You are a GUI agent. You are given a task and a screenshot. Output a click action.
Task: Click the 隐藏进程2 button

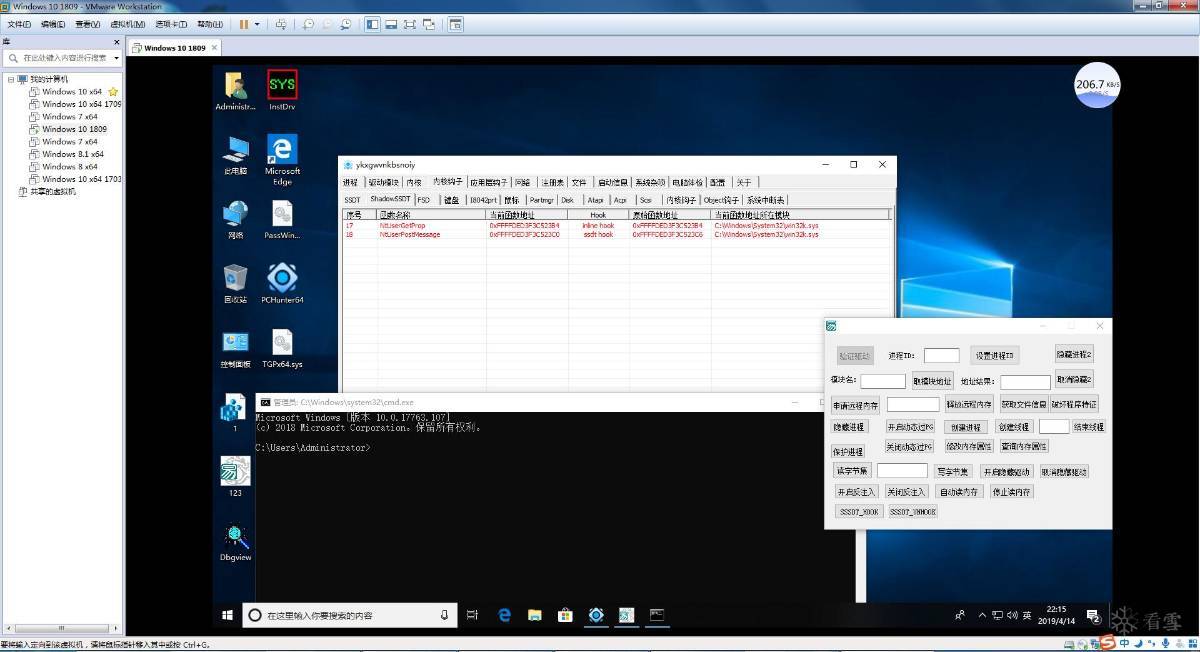pyautogui.click(x=1074, y=353)
